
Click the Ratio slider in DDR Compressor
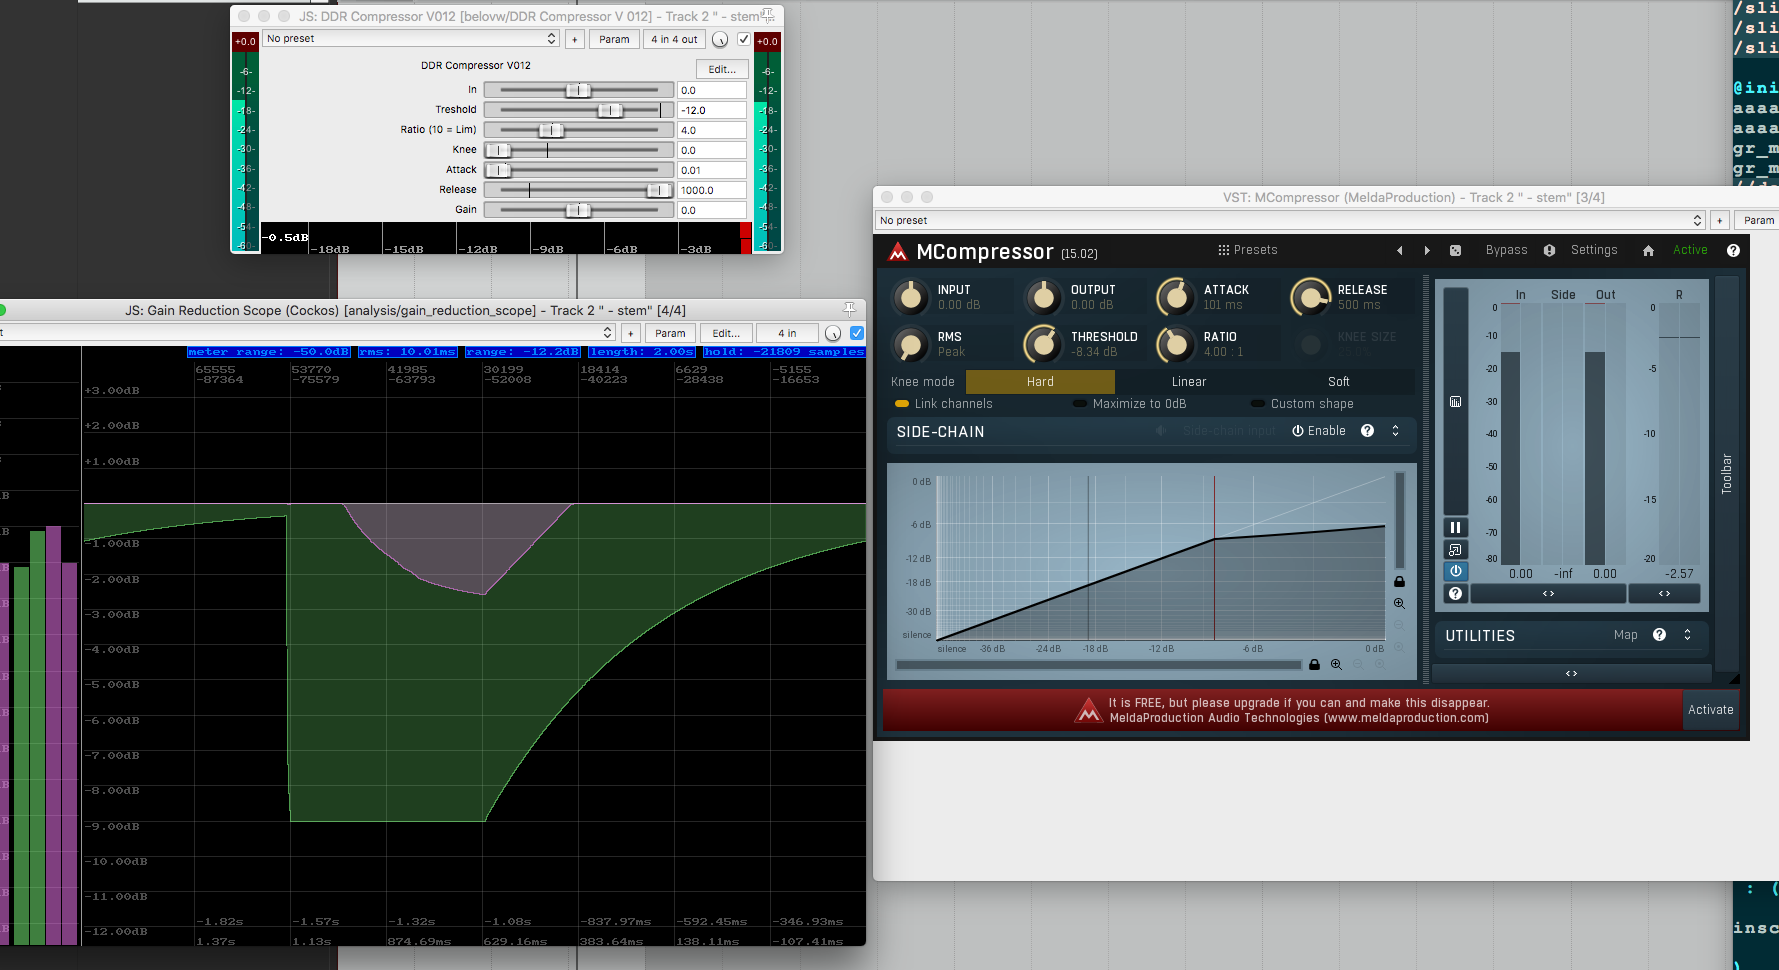(579, 130)
